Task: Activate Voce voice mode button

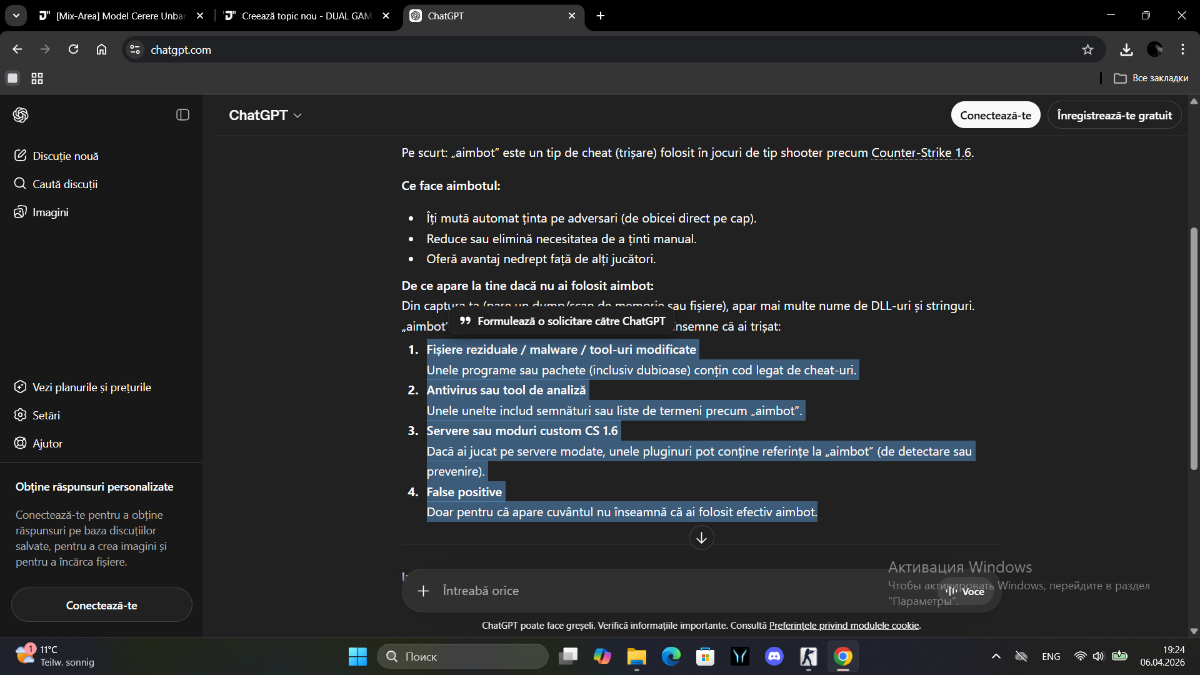Action: click(x=965, y=591)
